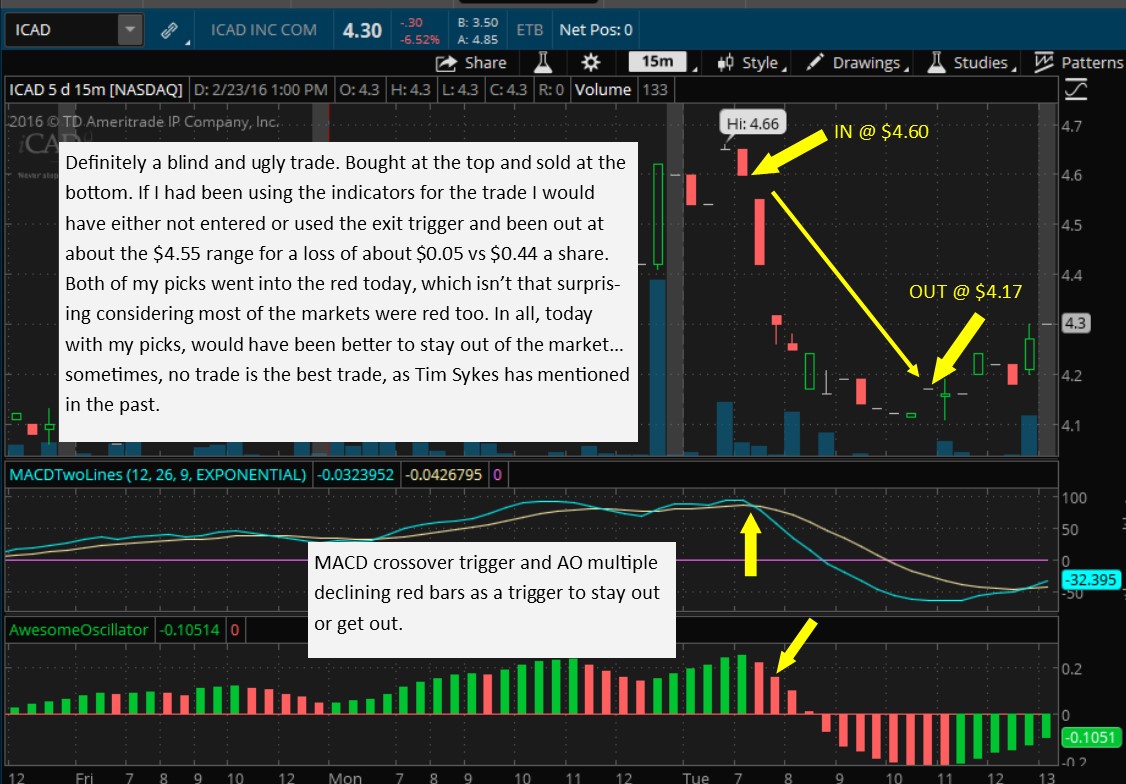Click the MACD signal value -0.0426795

444,475
